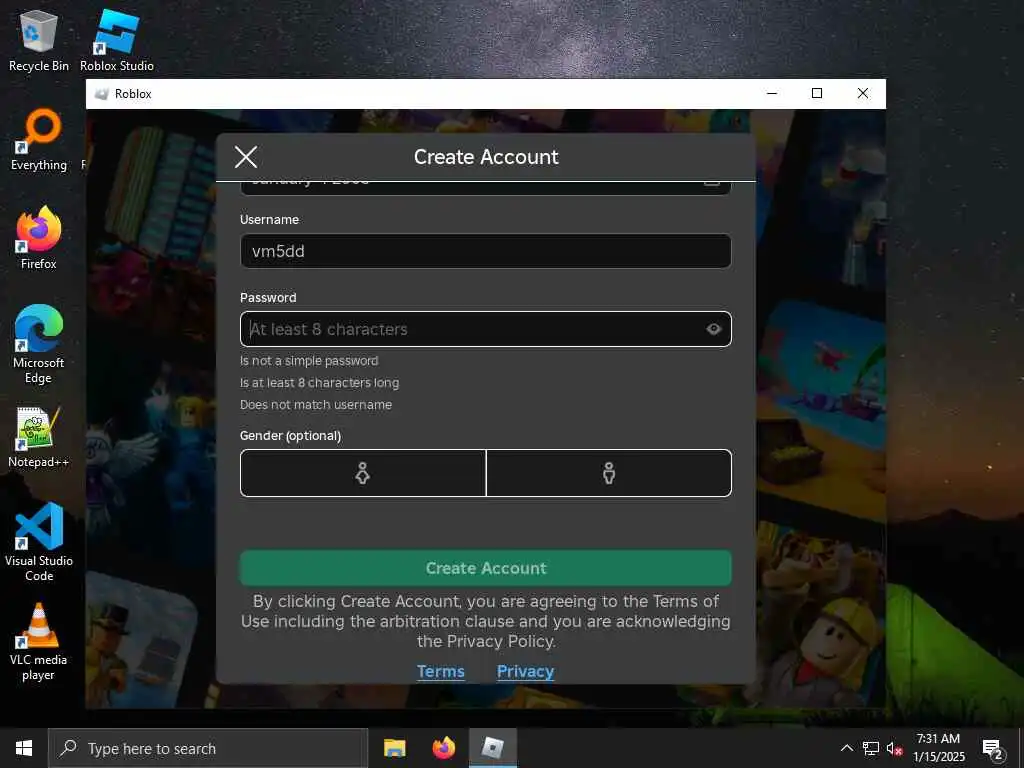Image resolution: width=1024 pixels, height=768 pixels.
Task: Minimize the Roblox window
Action: (x=772, y=93)
